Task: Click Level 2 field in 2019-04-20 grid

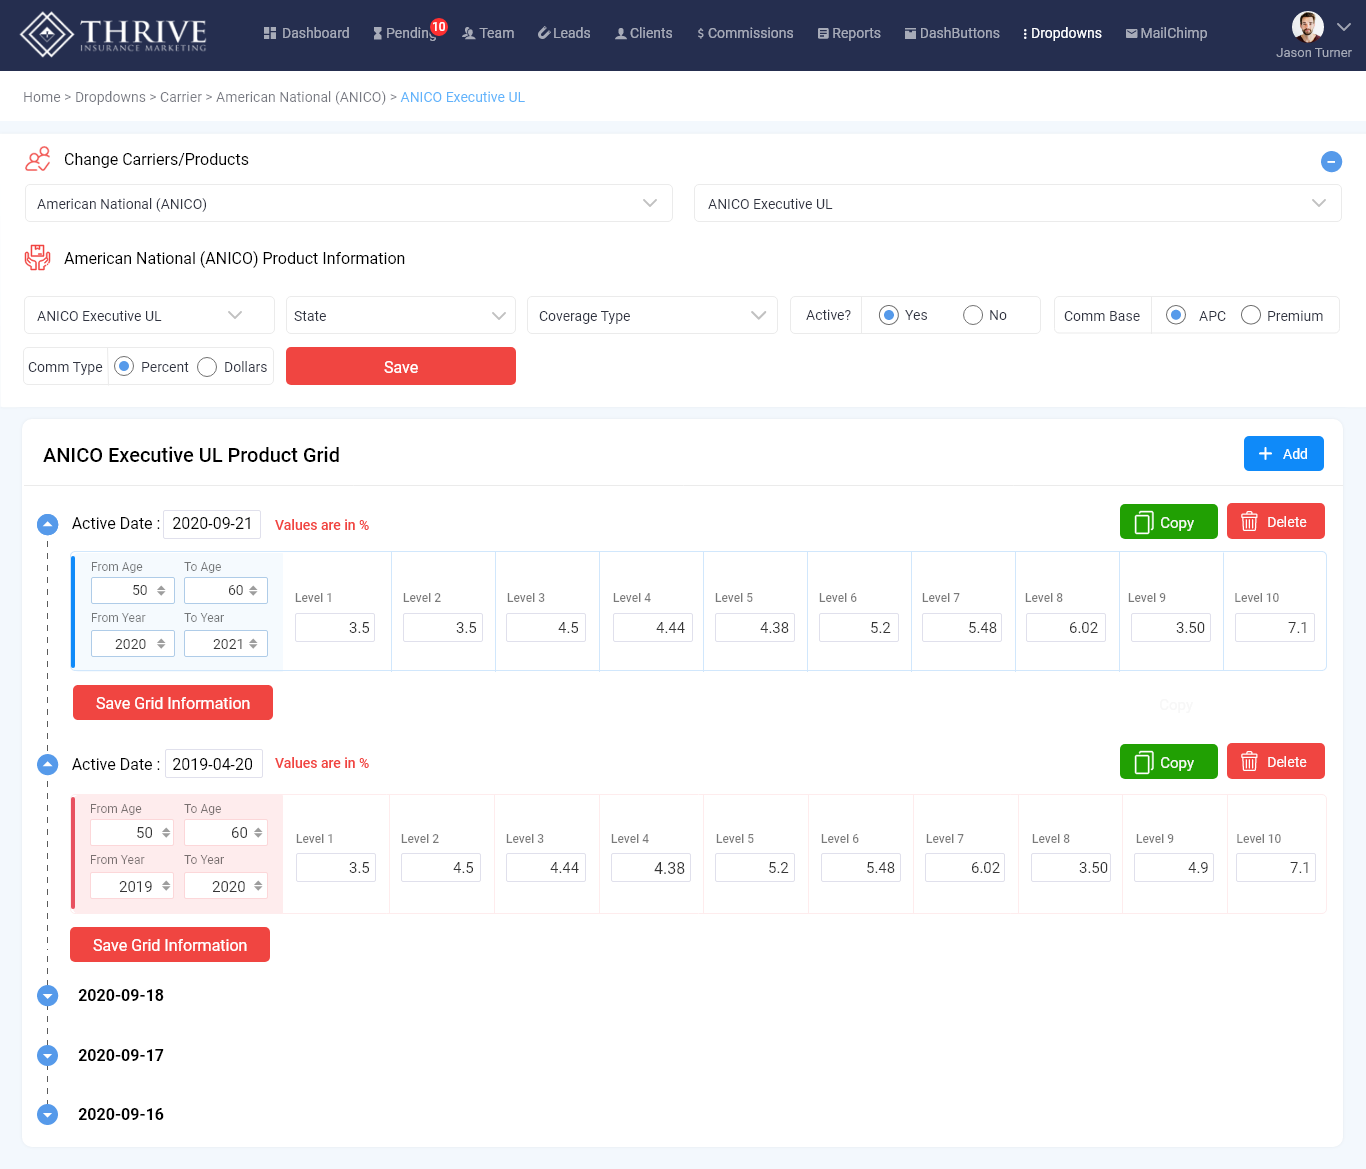Action: [441, 867]
